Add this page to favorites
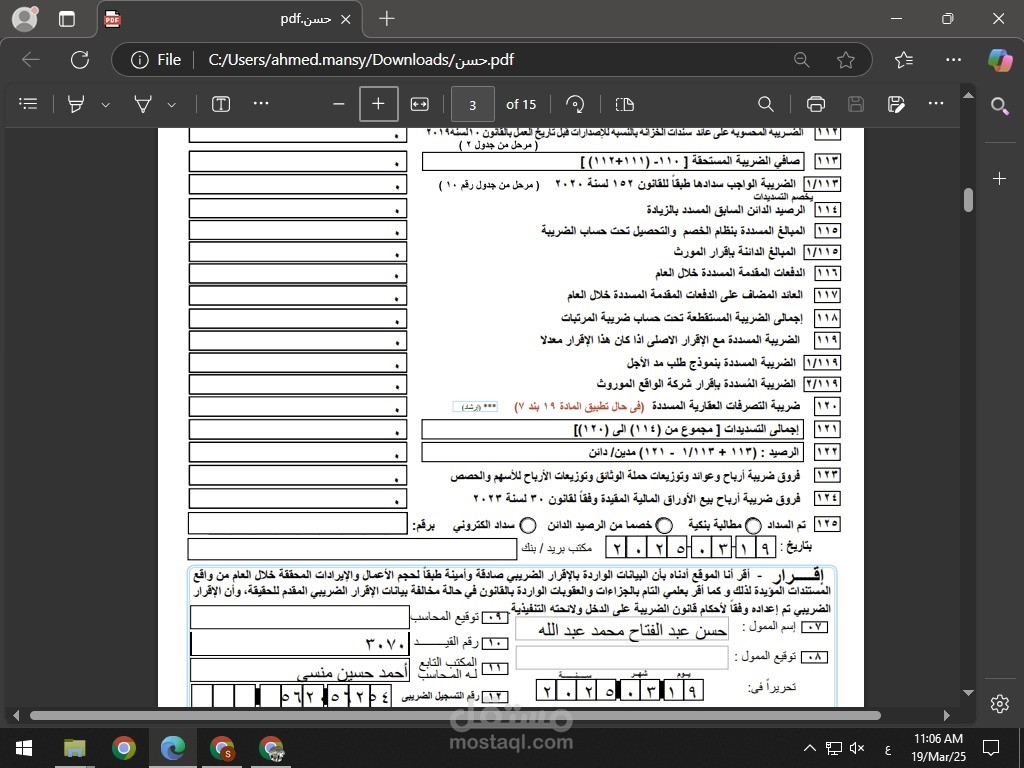 pos(846,60)
